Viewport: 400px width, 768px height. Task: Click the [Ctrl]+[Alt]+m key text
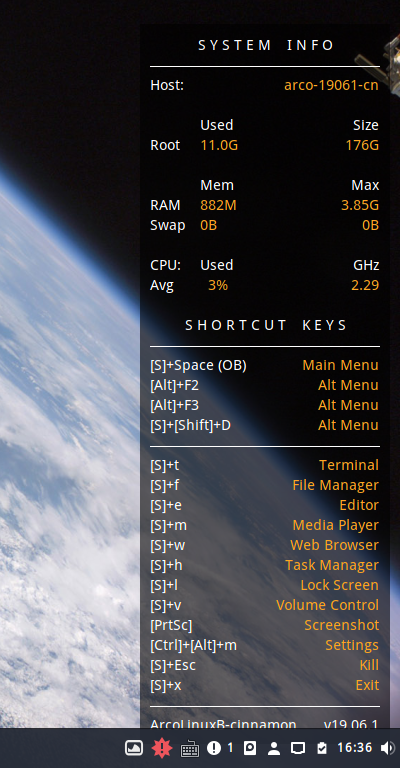click(x=193, y=646)
